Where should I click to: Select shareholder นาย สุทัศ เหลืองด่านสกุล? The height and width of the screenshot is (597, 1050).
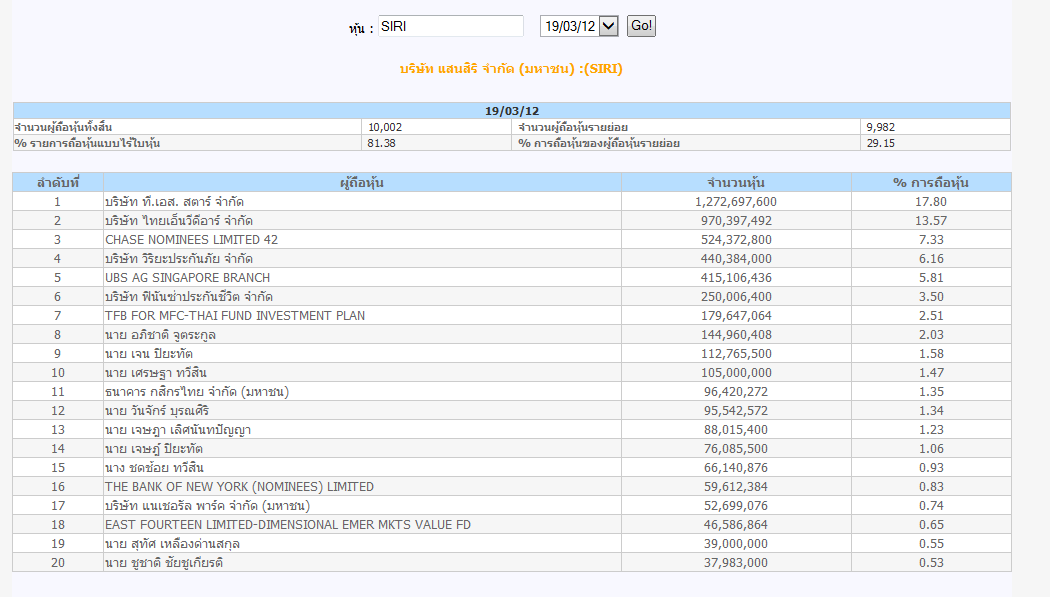coord(172,544)
